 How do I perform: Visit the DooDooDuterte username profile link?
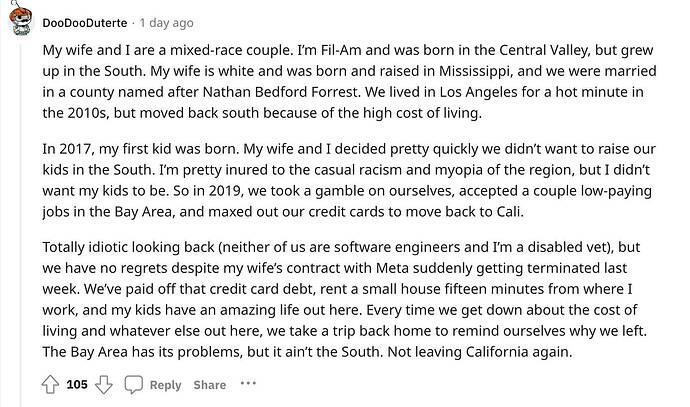click(x=85, y=23)
